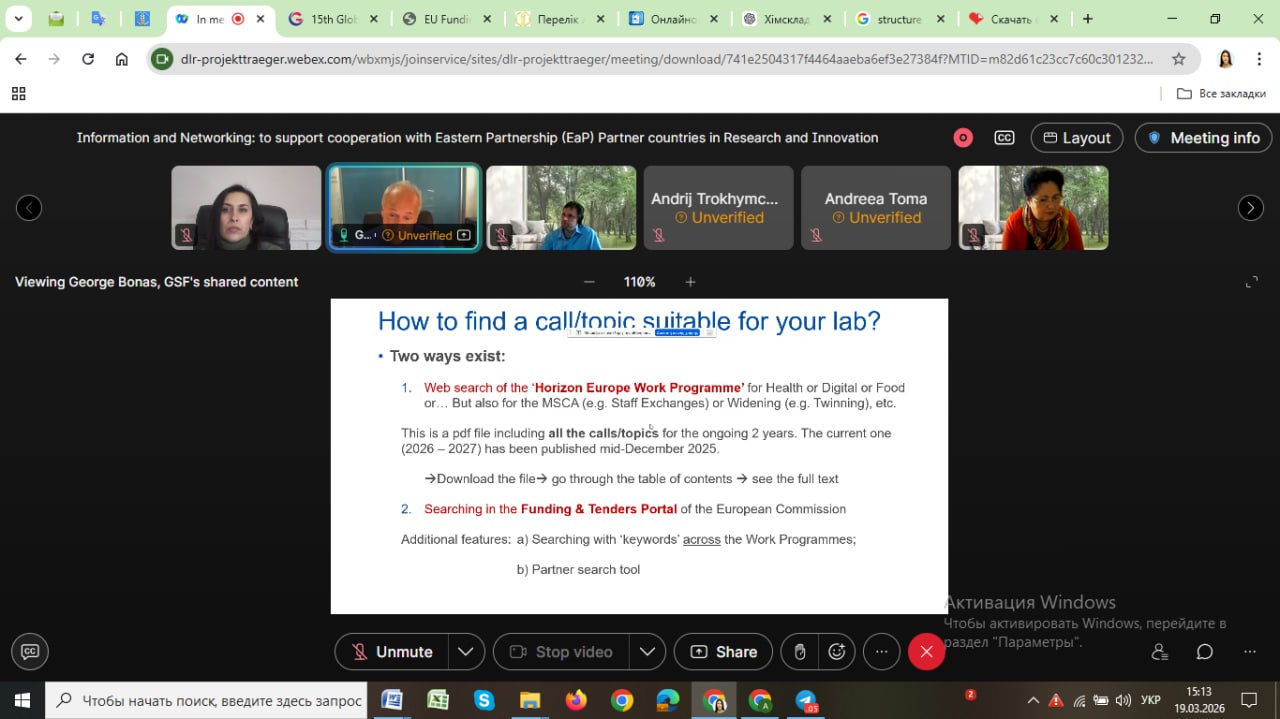The height and width of the screenshot is (719, 1280).
Task: Expand audio options arrow next to Unmute
Action: click(x=466, y=652)
